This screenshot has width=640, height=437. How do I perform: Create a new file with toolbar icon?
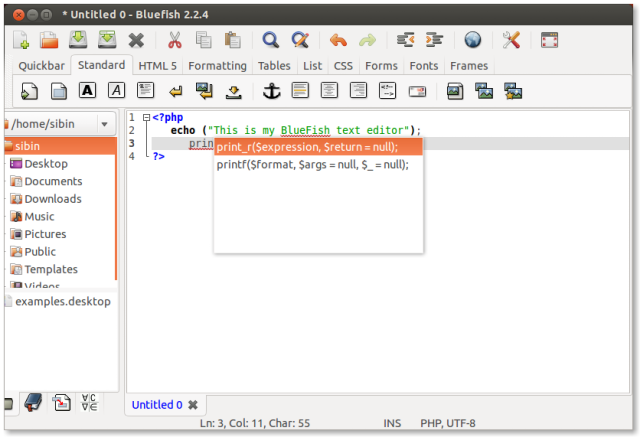coord(21,40)
